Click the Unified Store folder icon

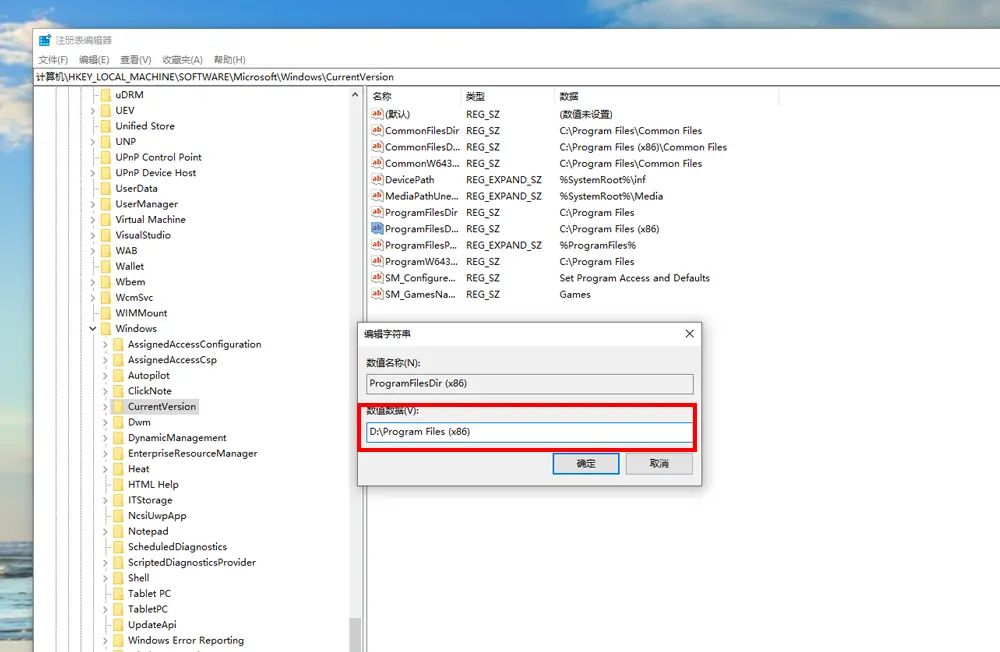click(106, 126)
